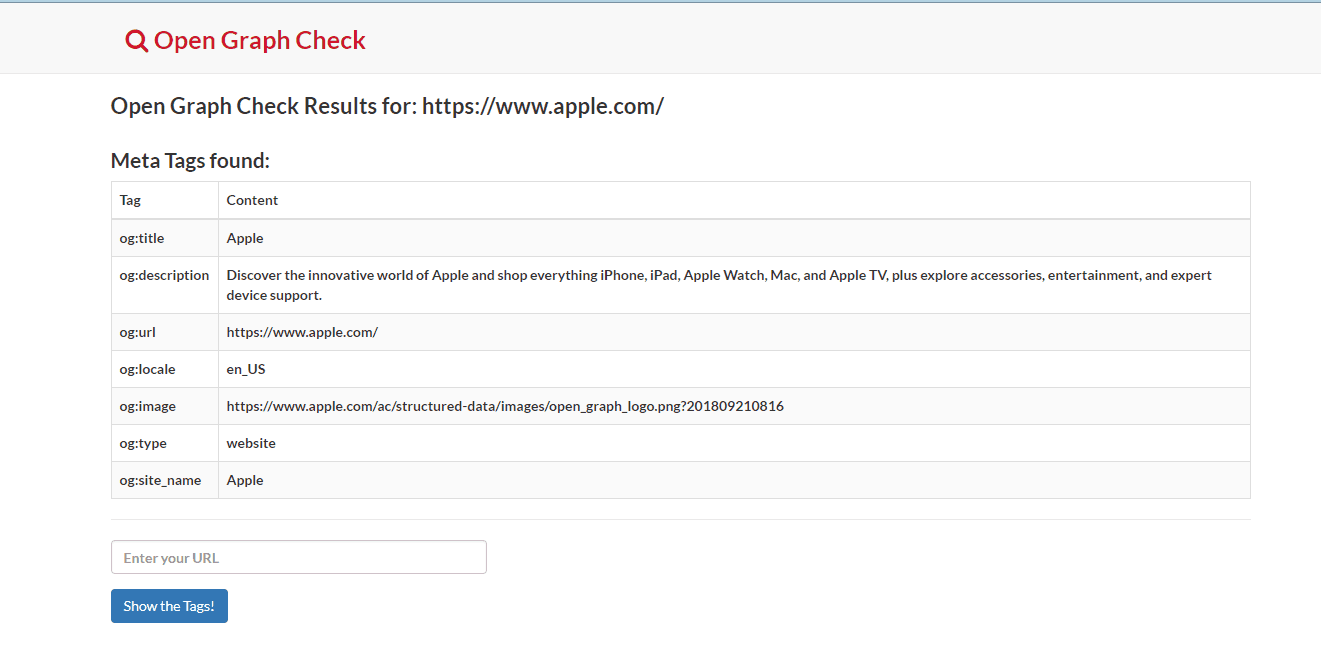Viewport: 1321px width, 651px height.
Task: Click the results heading for apple.com
Action: 386,105
